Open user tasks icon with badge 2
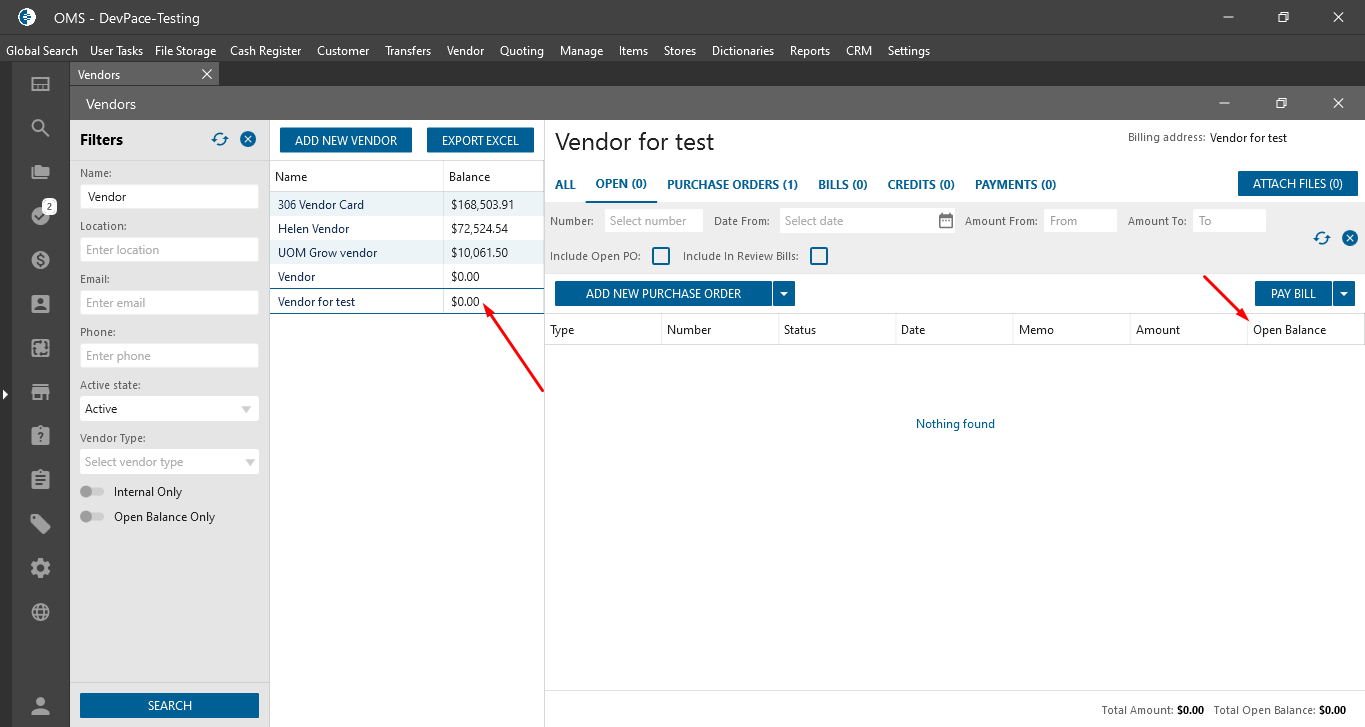This screenshot has height=727, width=1365. 40,215
